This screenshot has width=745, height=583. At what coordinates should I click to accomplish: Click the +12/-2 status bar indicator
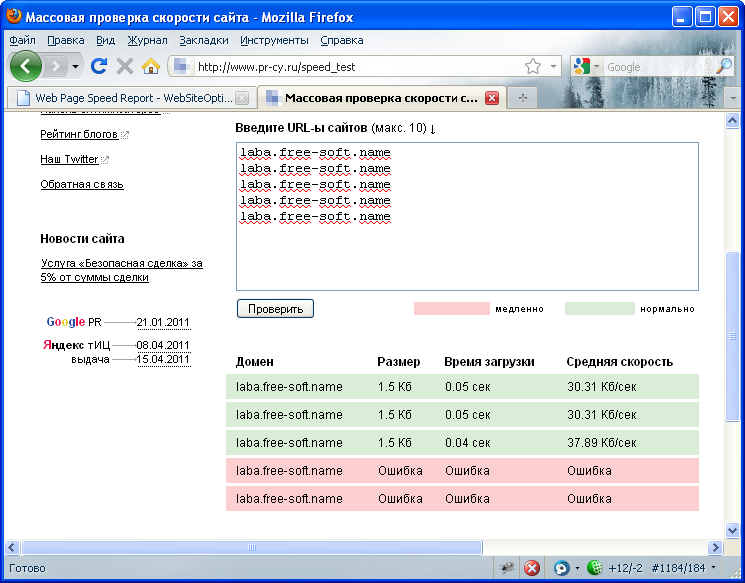625,568
